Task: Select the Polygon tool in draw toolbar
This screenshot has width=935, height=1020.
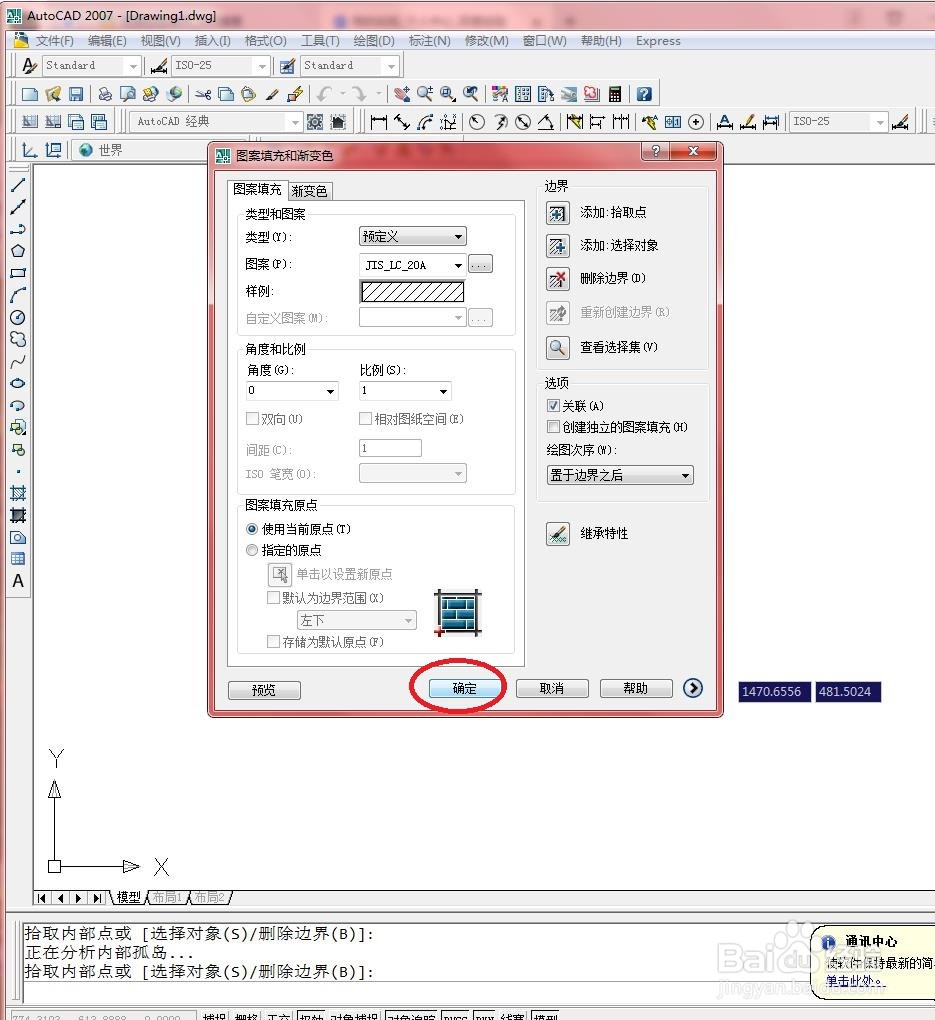Action: click(18, 251)
